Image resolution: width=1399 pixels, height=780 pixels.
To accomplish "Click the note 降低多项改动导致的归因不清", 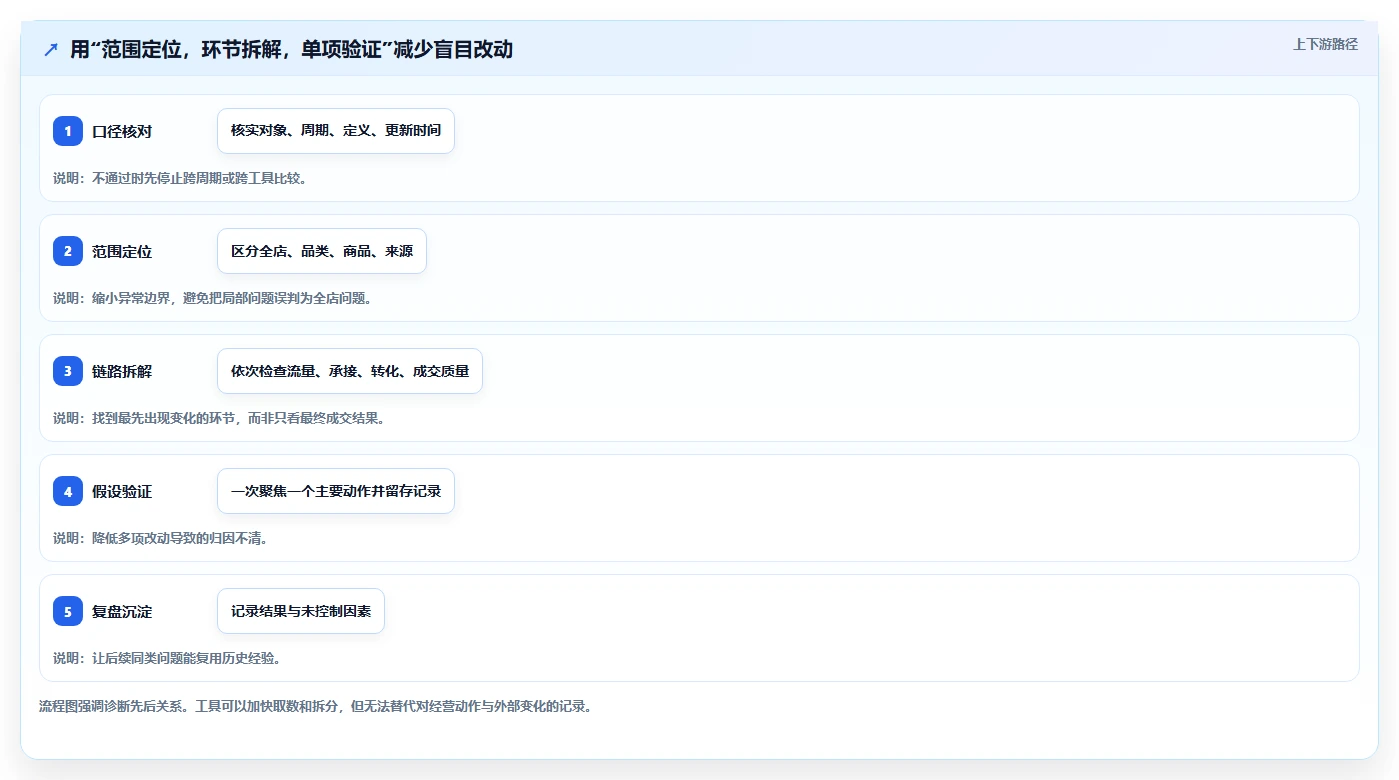I will [x=161, y=538].
